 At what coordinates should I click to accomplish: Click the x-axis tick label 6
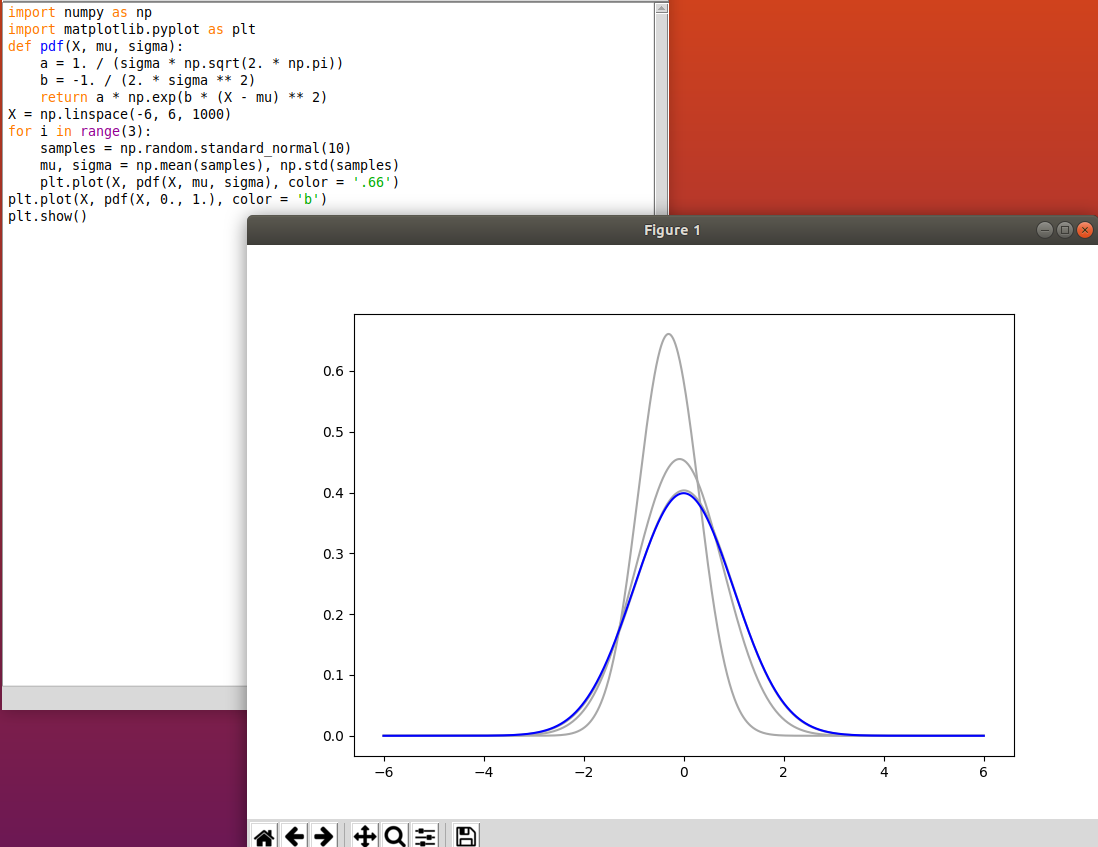click(984, 772)
